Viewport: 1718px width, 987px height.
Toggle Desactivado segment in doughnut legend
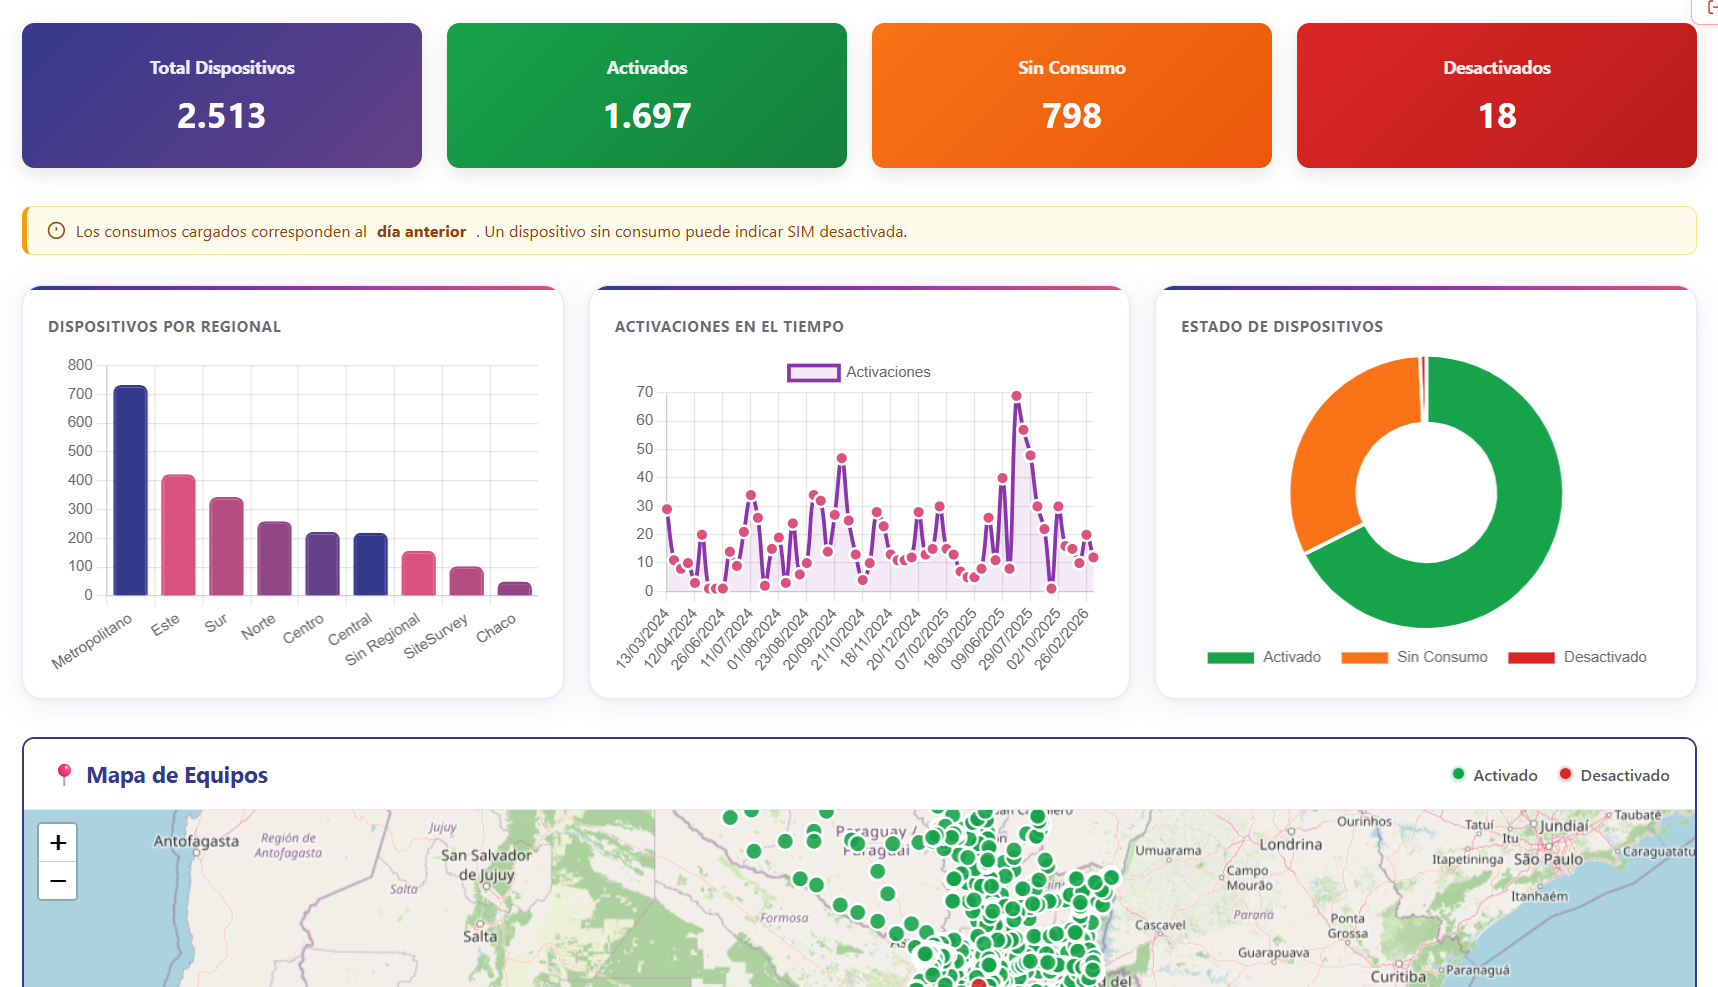tap(1577, 657)
